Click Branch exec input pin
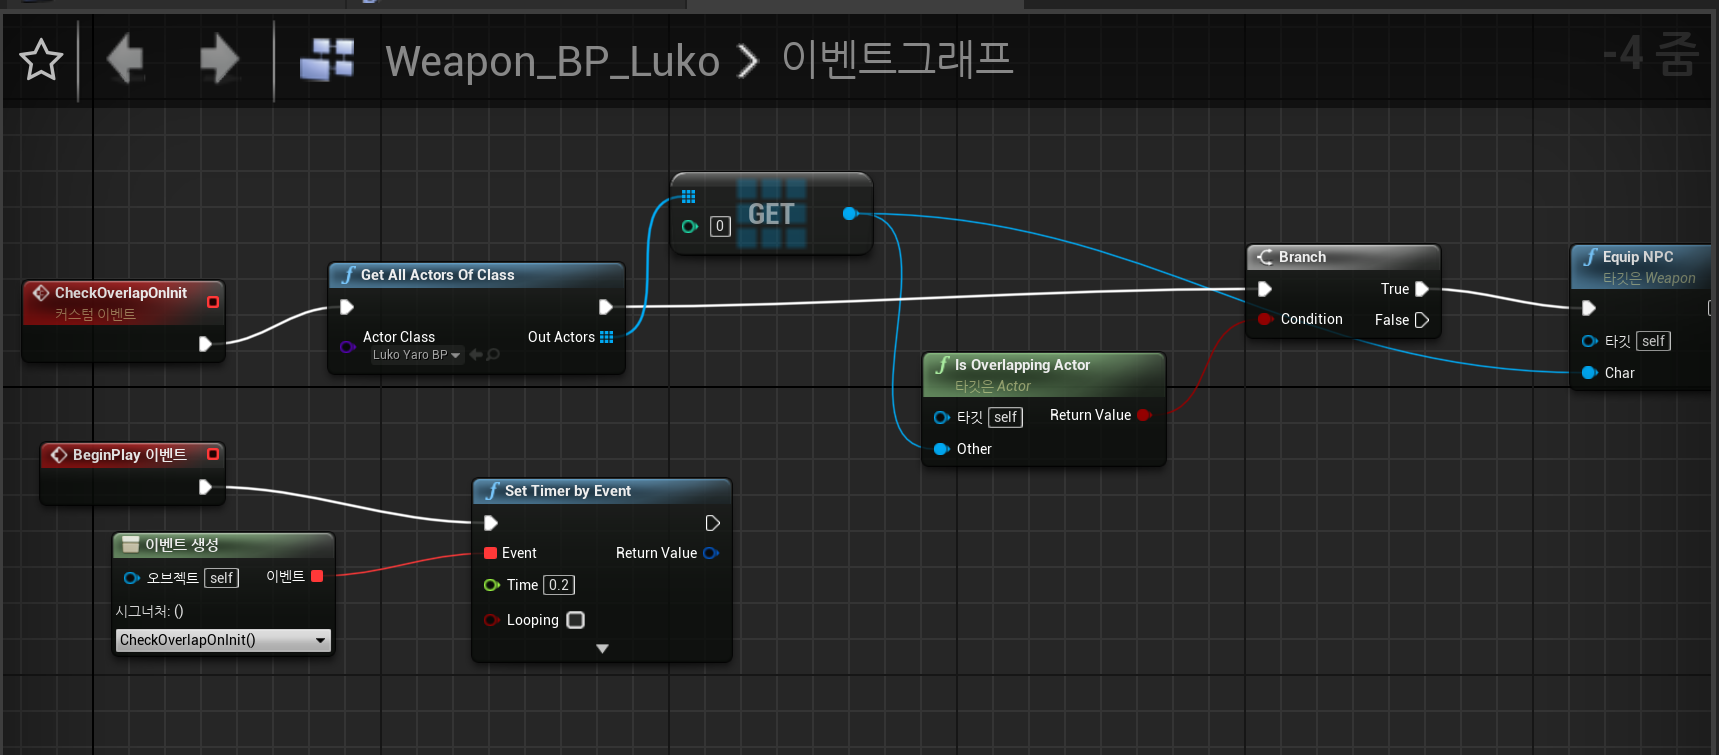The image size is (1719, 755). tap(1265, 289)
